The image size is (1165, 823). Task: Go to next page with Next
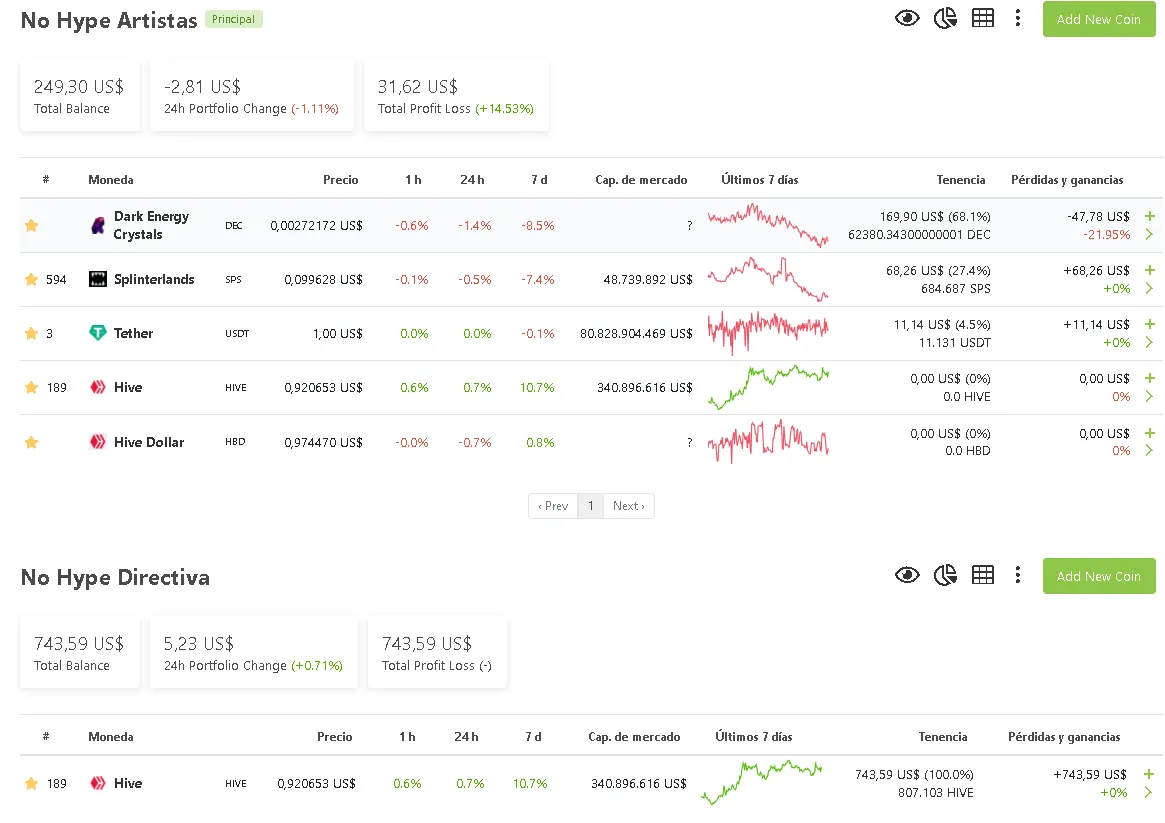point(629,506)
